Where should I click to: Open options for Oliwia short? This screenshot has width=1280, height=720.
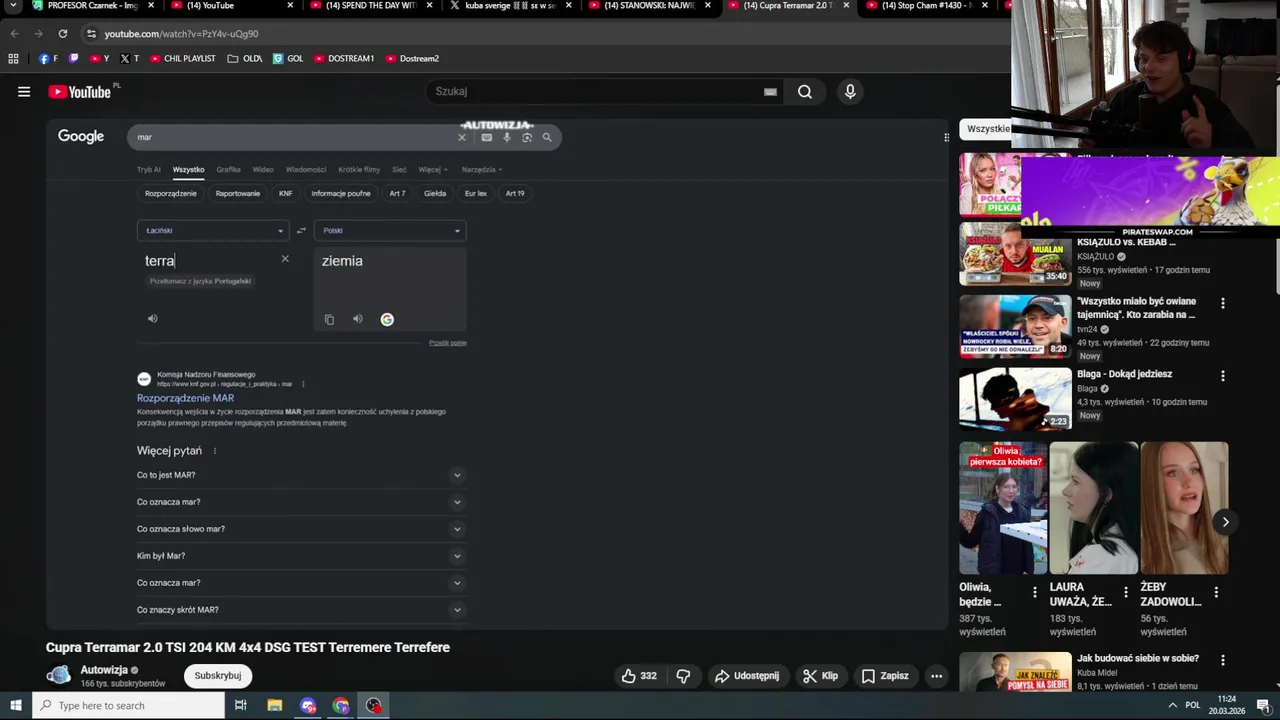[x=1035, y=592]
